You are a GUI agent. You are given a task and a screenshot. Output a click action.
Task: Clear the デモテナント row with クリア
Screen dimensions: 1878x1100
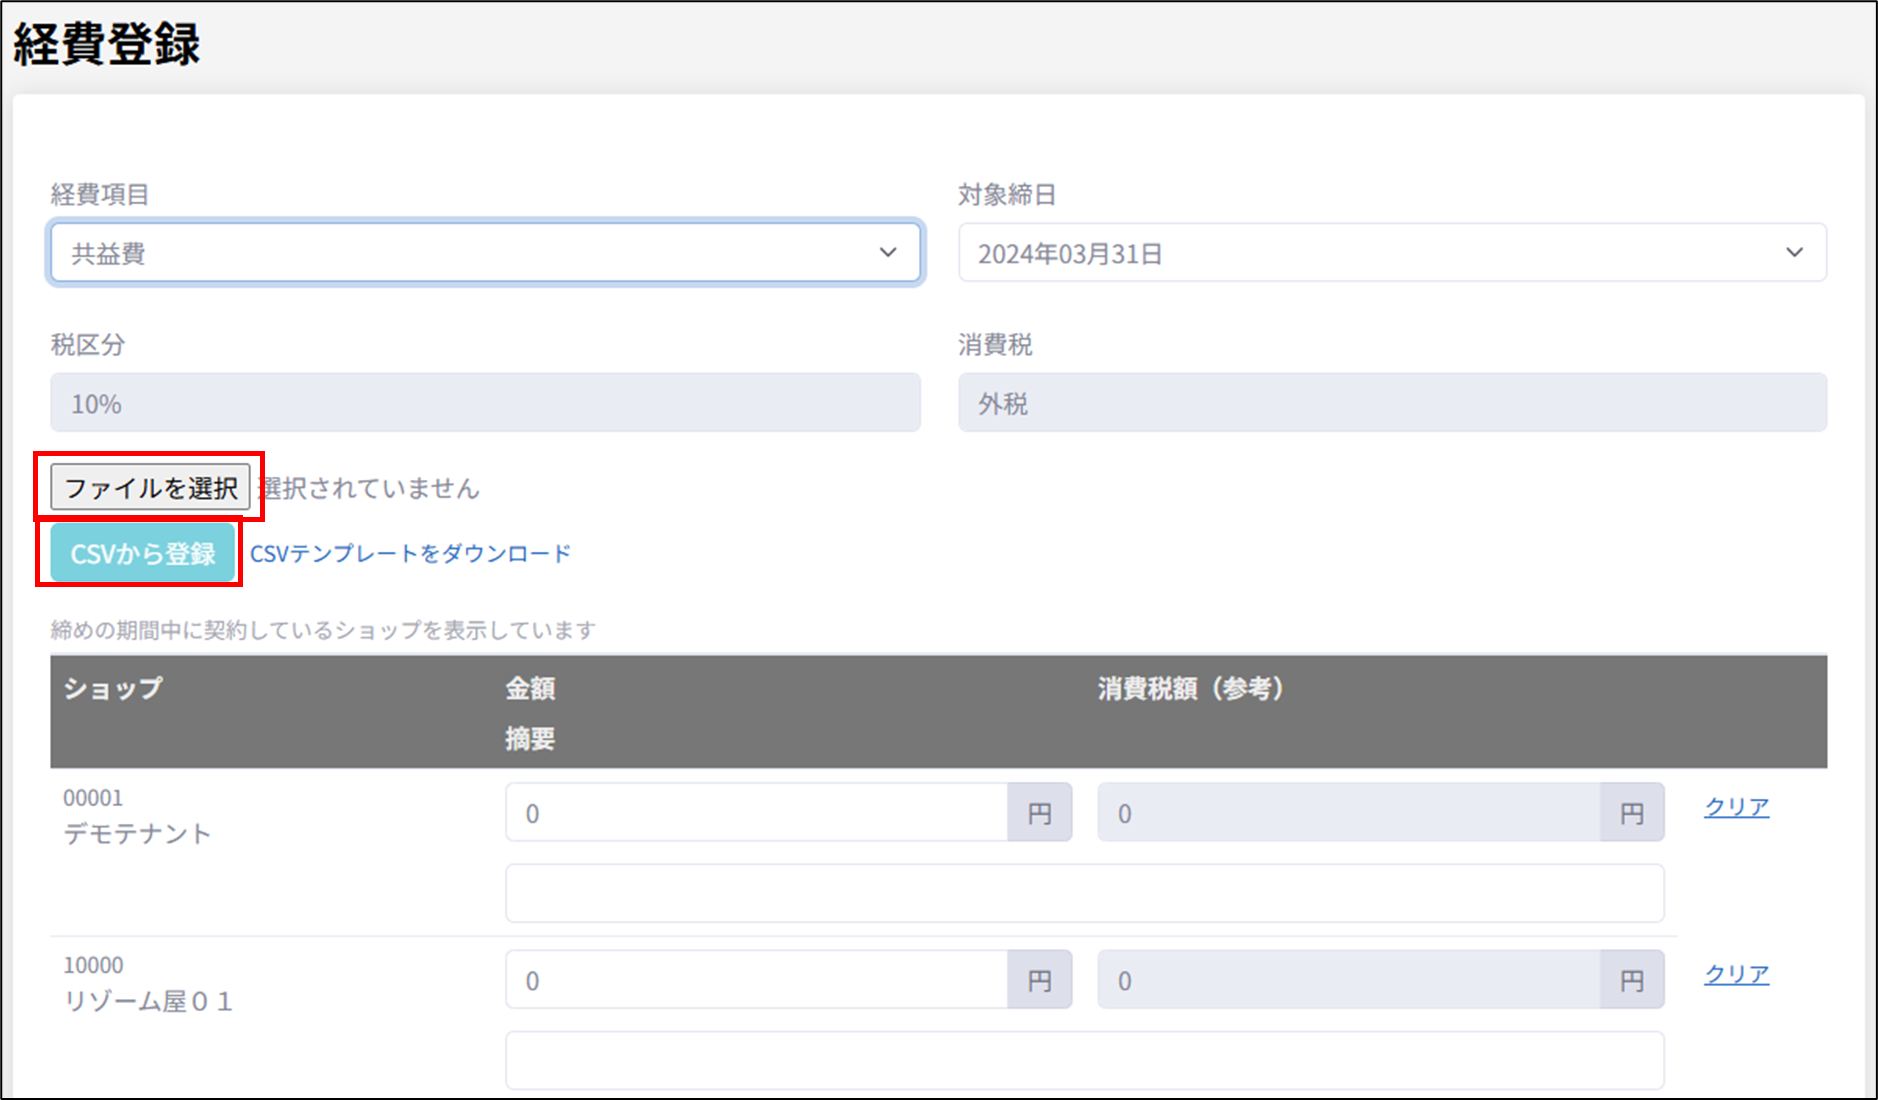[x=1736, y=807]
